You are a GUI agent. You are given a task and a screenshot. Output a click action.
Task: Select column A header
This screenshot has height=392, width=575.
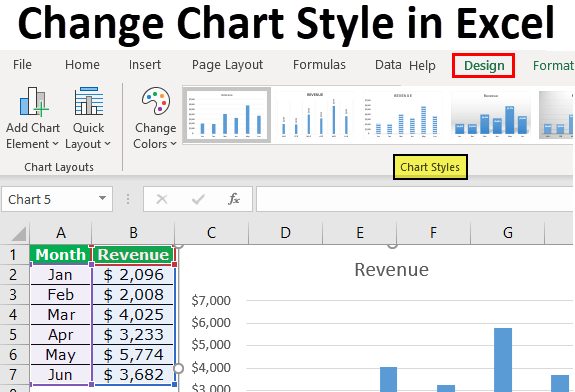61,232
